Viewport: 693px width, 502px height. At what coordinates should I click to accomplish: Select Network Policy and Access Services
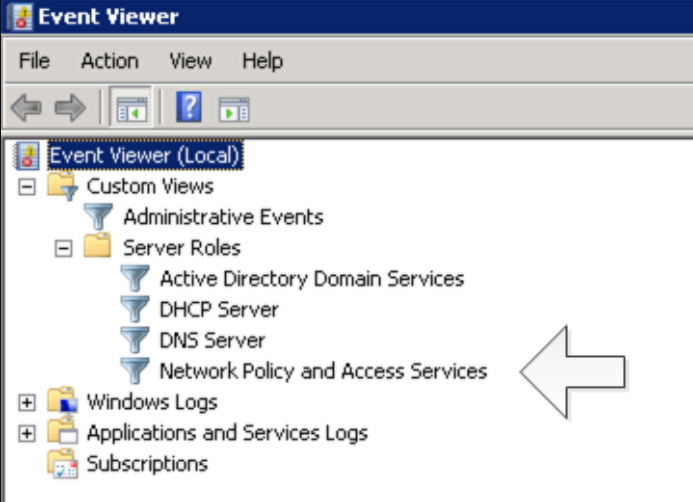[323, 372]
